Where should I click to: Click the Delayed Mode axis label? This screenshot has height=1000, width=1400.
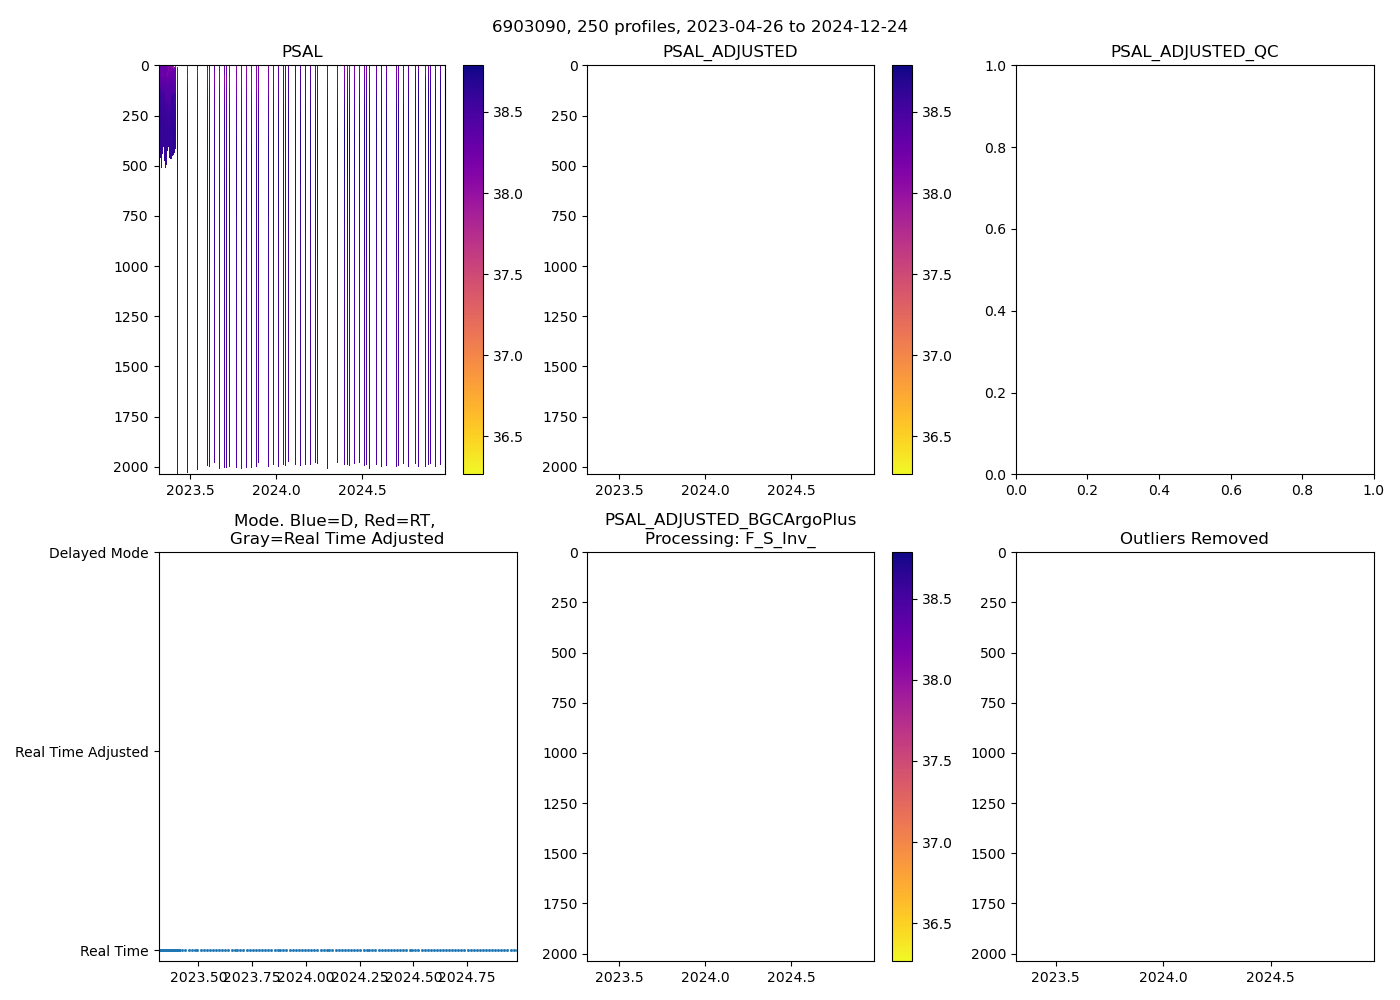coord(98,553)
